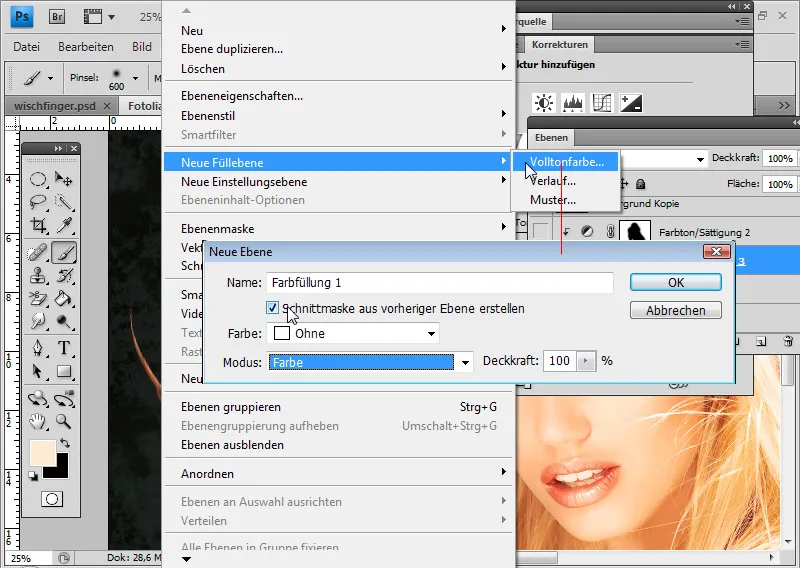Select the Smudge finger tool

tap(38, 321)
